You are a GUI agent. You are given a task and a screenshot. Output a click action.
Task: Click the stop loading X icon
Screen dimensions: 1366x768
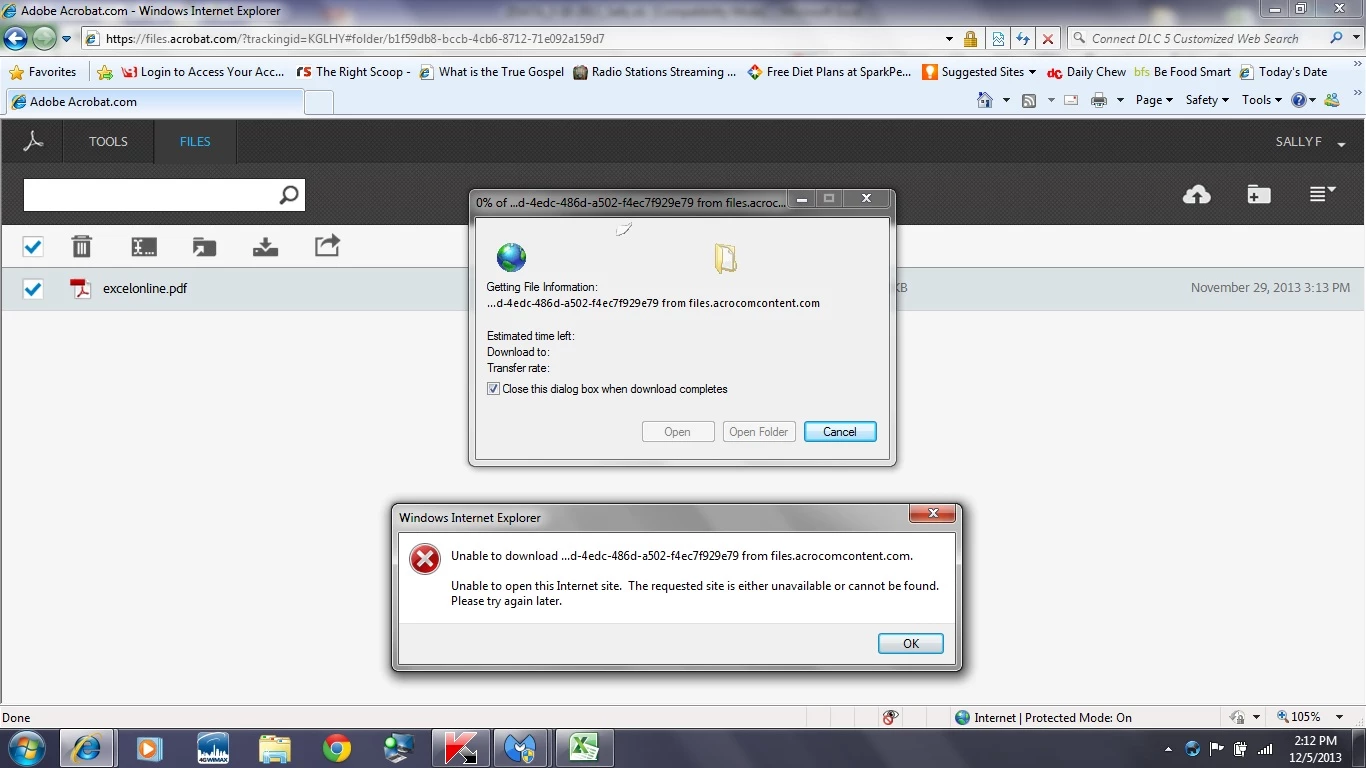point(1047,39)
